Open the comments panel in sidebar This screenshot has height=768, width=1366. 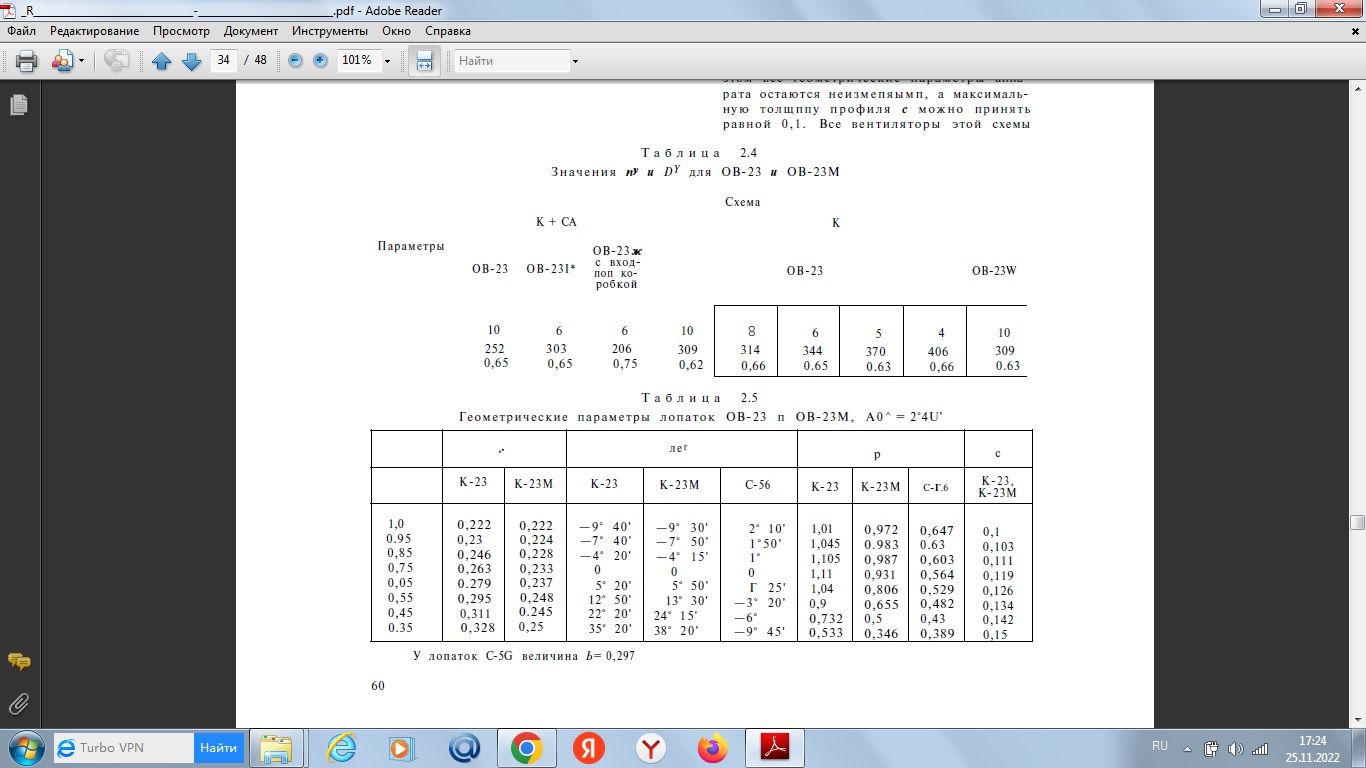(x=18, y=662)
